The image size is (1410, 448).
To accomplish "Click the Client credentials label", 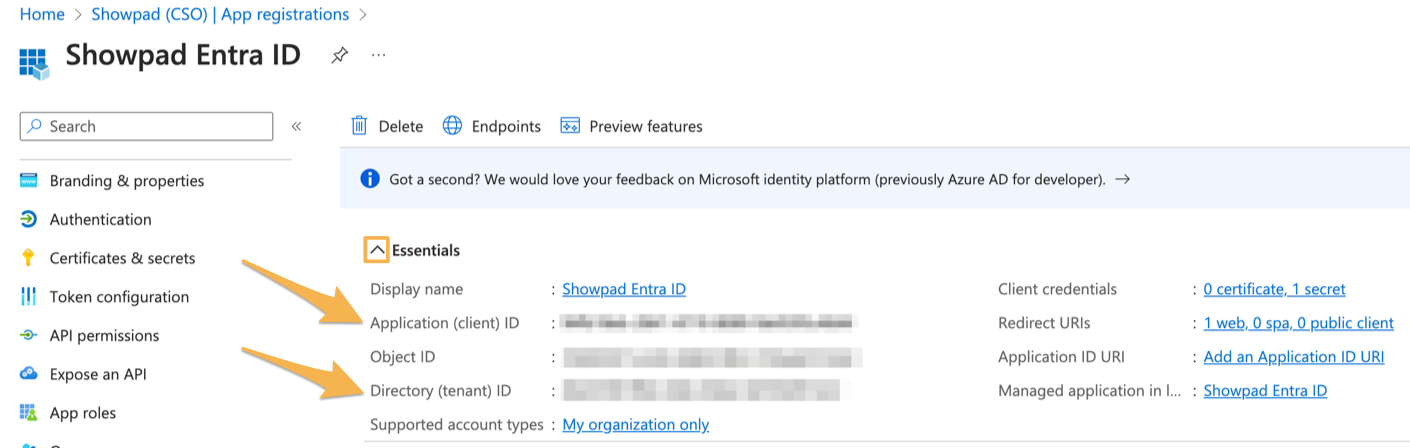I will (1057, 289).
